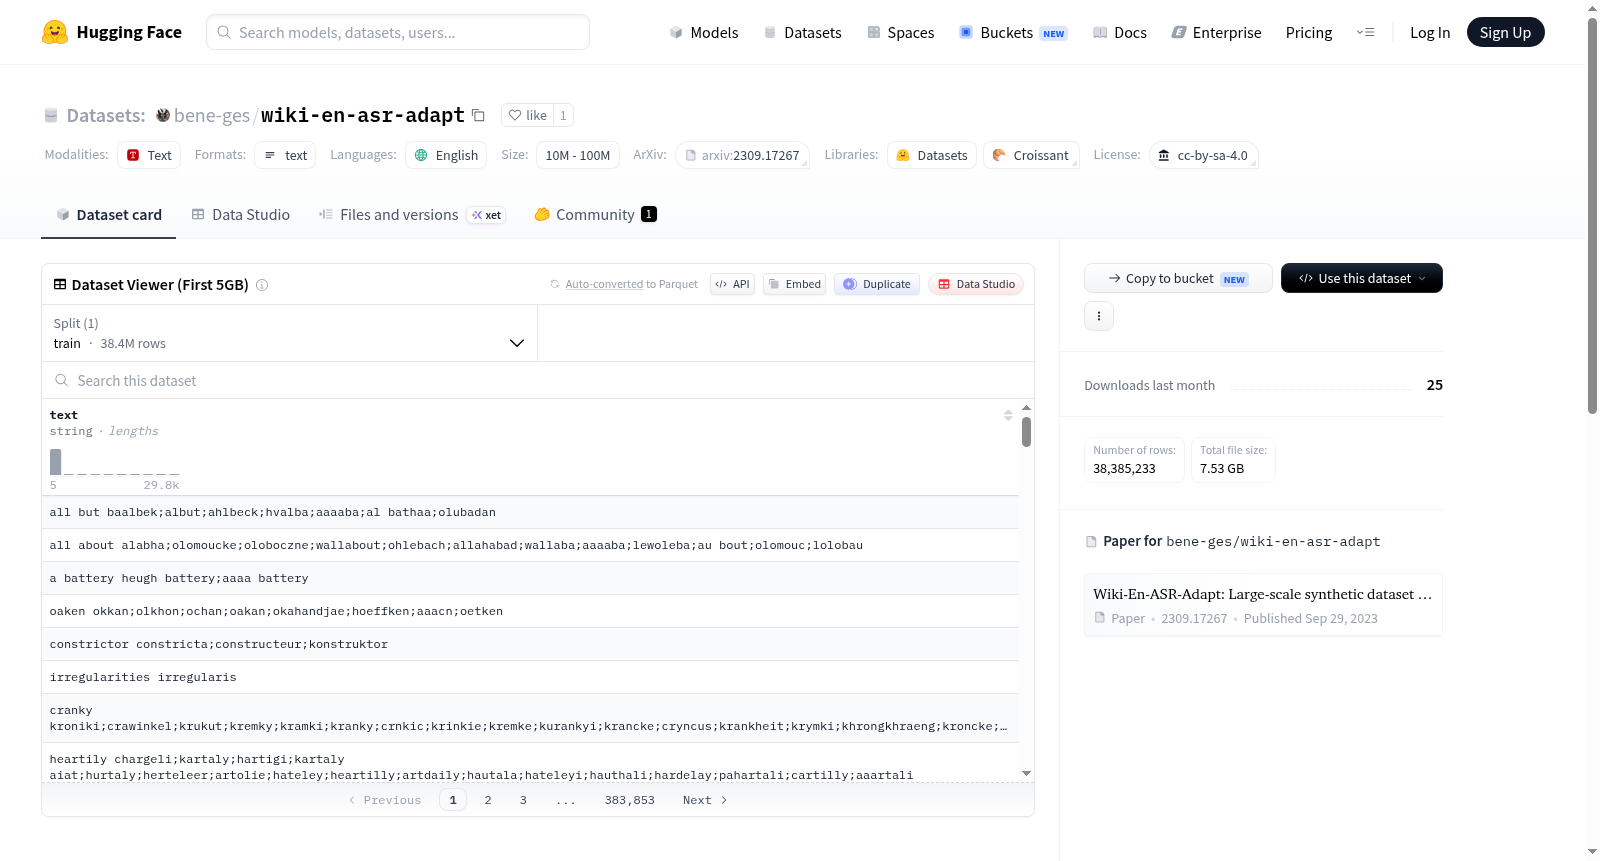Switch to Files and versions tab
1600x861 pixels.
point(412,215)
